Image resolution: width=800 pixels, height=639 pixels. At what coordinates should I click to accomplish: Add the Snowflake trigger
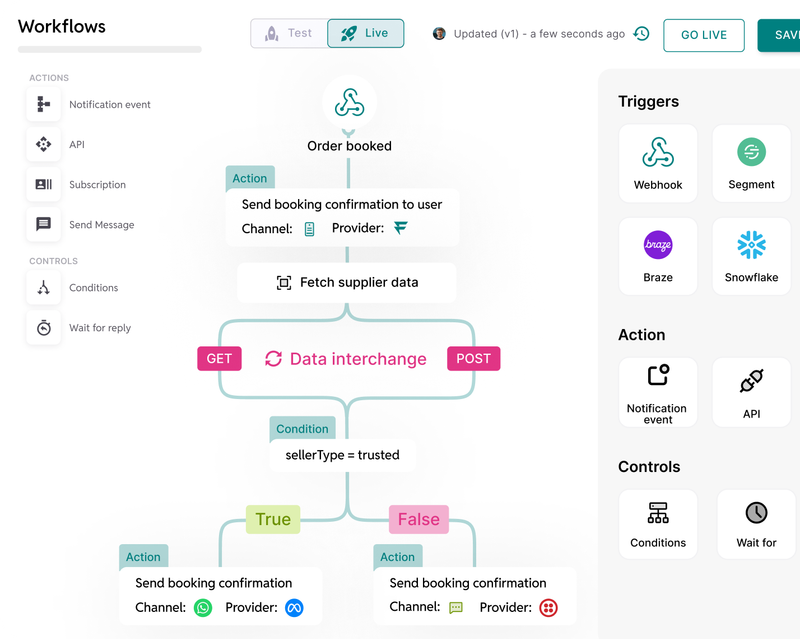point(751,256)
